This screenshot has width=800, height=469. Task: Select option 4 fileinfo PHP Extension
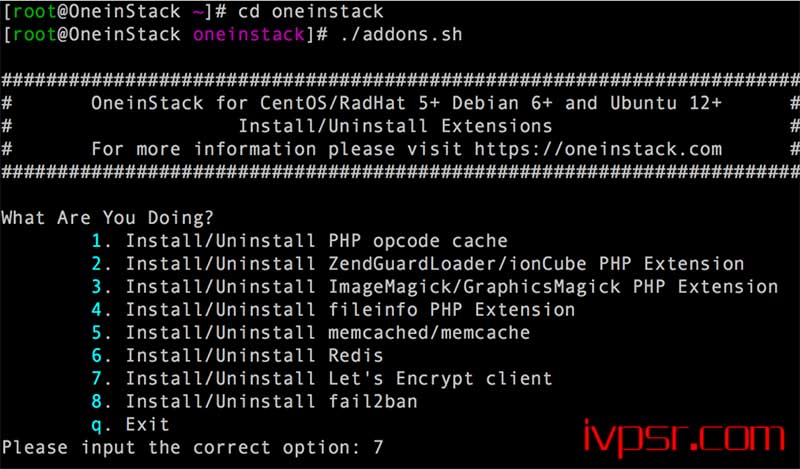[333, 309]
